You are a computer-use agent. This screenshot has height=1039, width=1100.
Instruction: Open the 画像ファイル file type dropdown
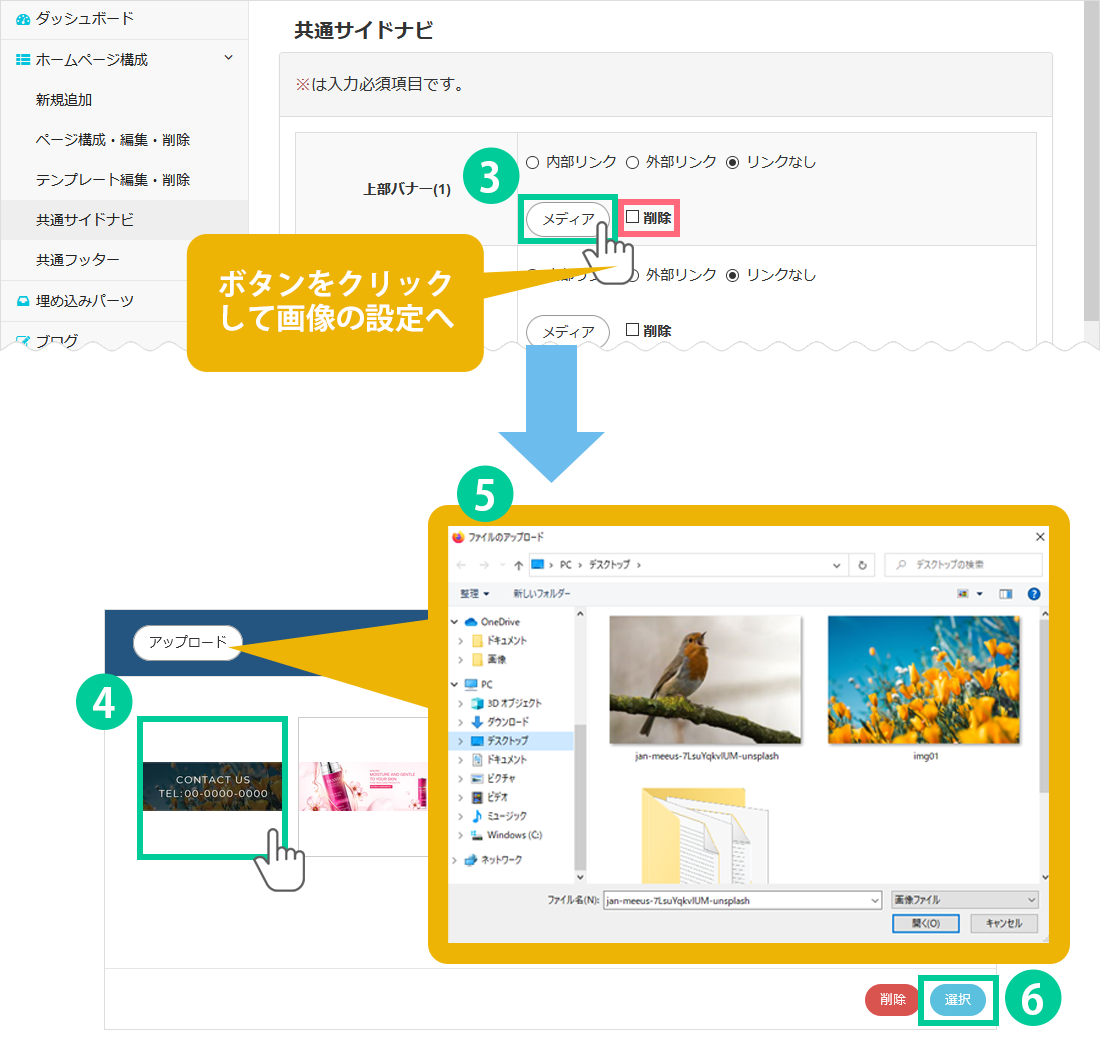[964, 900]
